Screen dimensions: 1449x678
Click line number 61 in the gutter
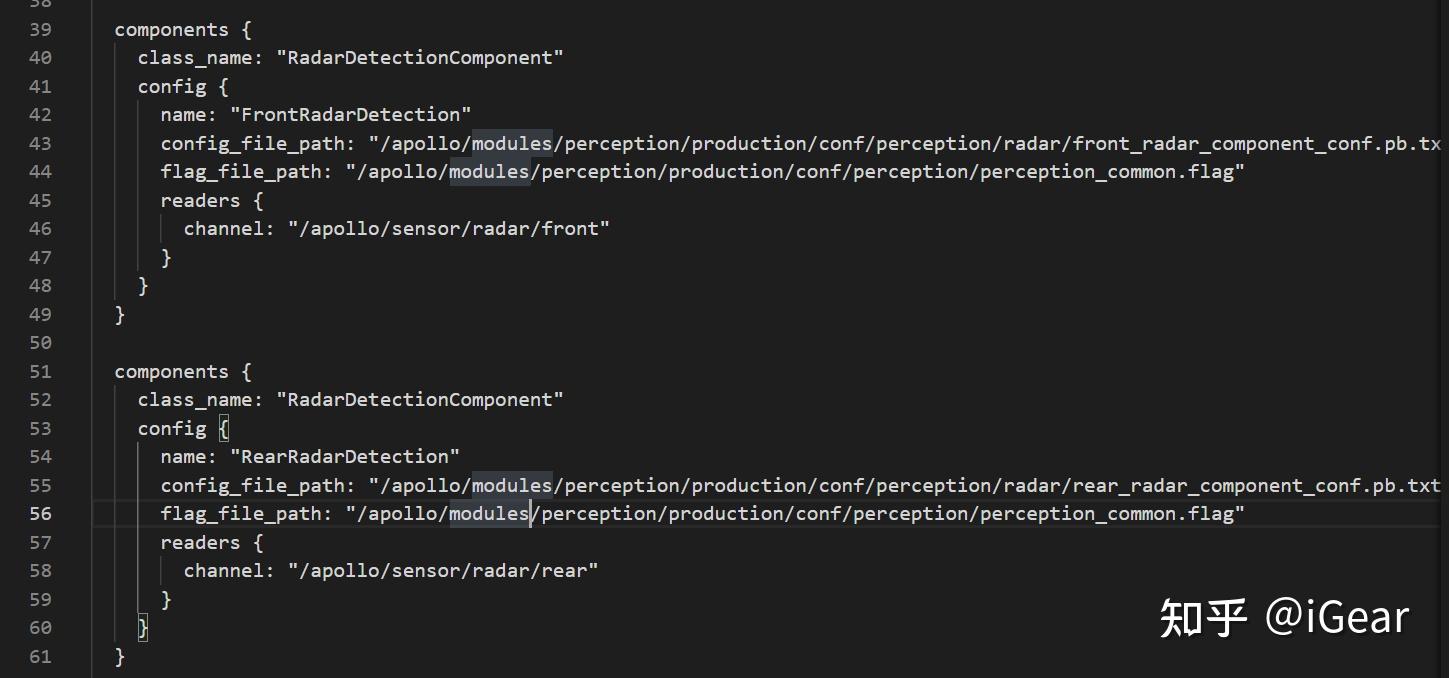pyautogui.click(x=40, y=656)
